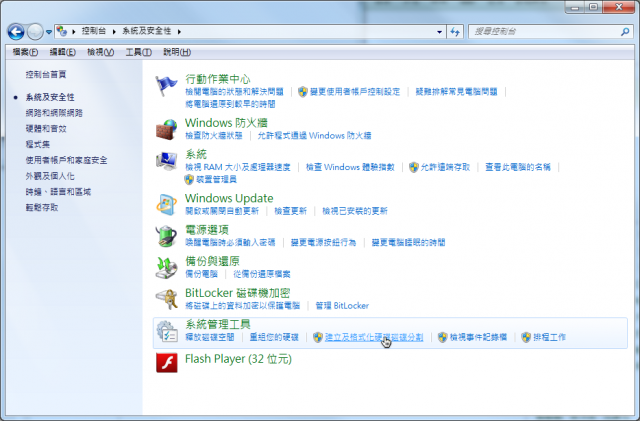640x421 pixels.
Task: Expand breadcrumb arrow after 控制台
Action: click(x=114, y=31)
